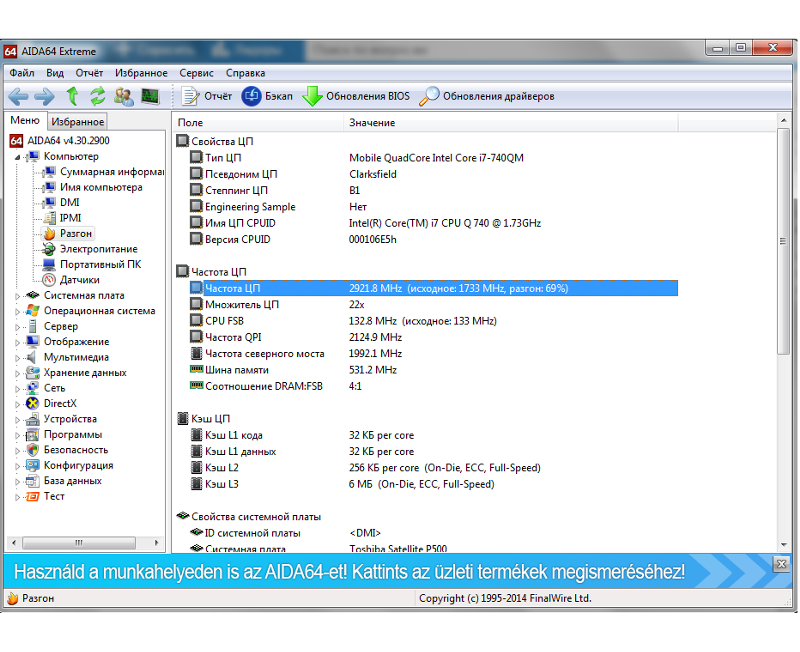Expand the DirectX node

17,404
